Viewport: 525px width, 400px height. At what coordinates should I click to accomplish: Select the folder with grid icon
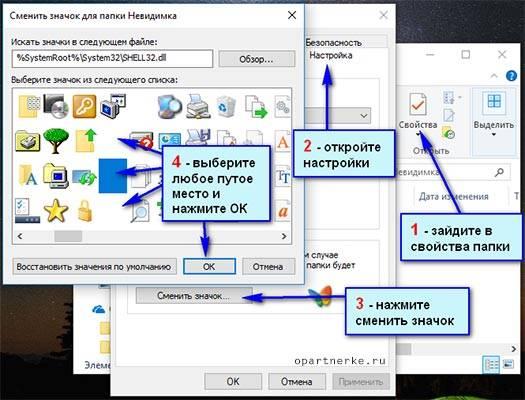(x=29, y=106)
